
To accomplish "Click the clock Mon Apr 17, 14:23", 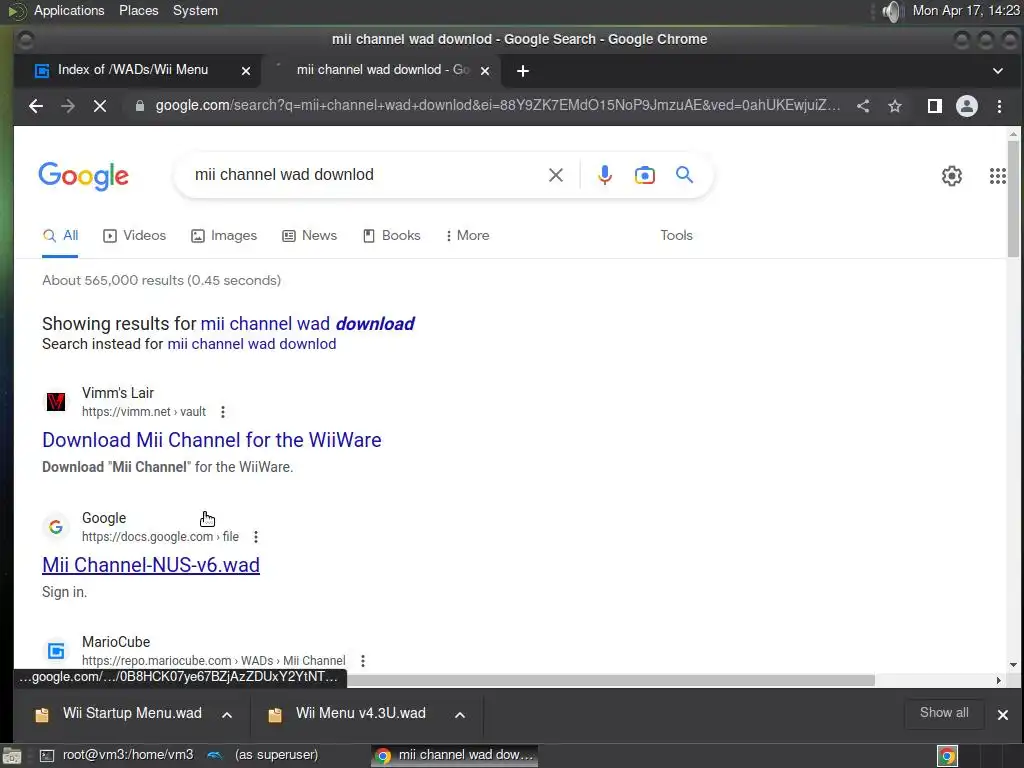I will (966, 11).
